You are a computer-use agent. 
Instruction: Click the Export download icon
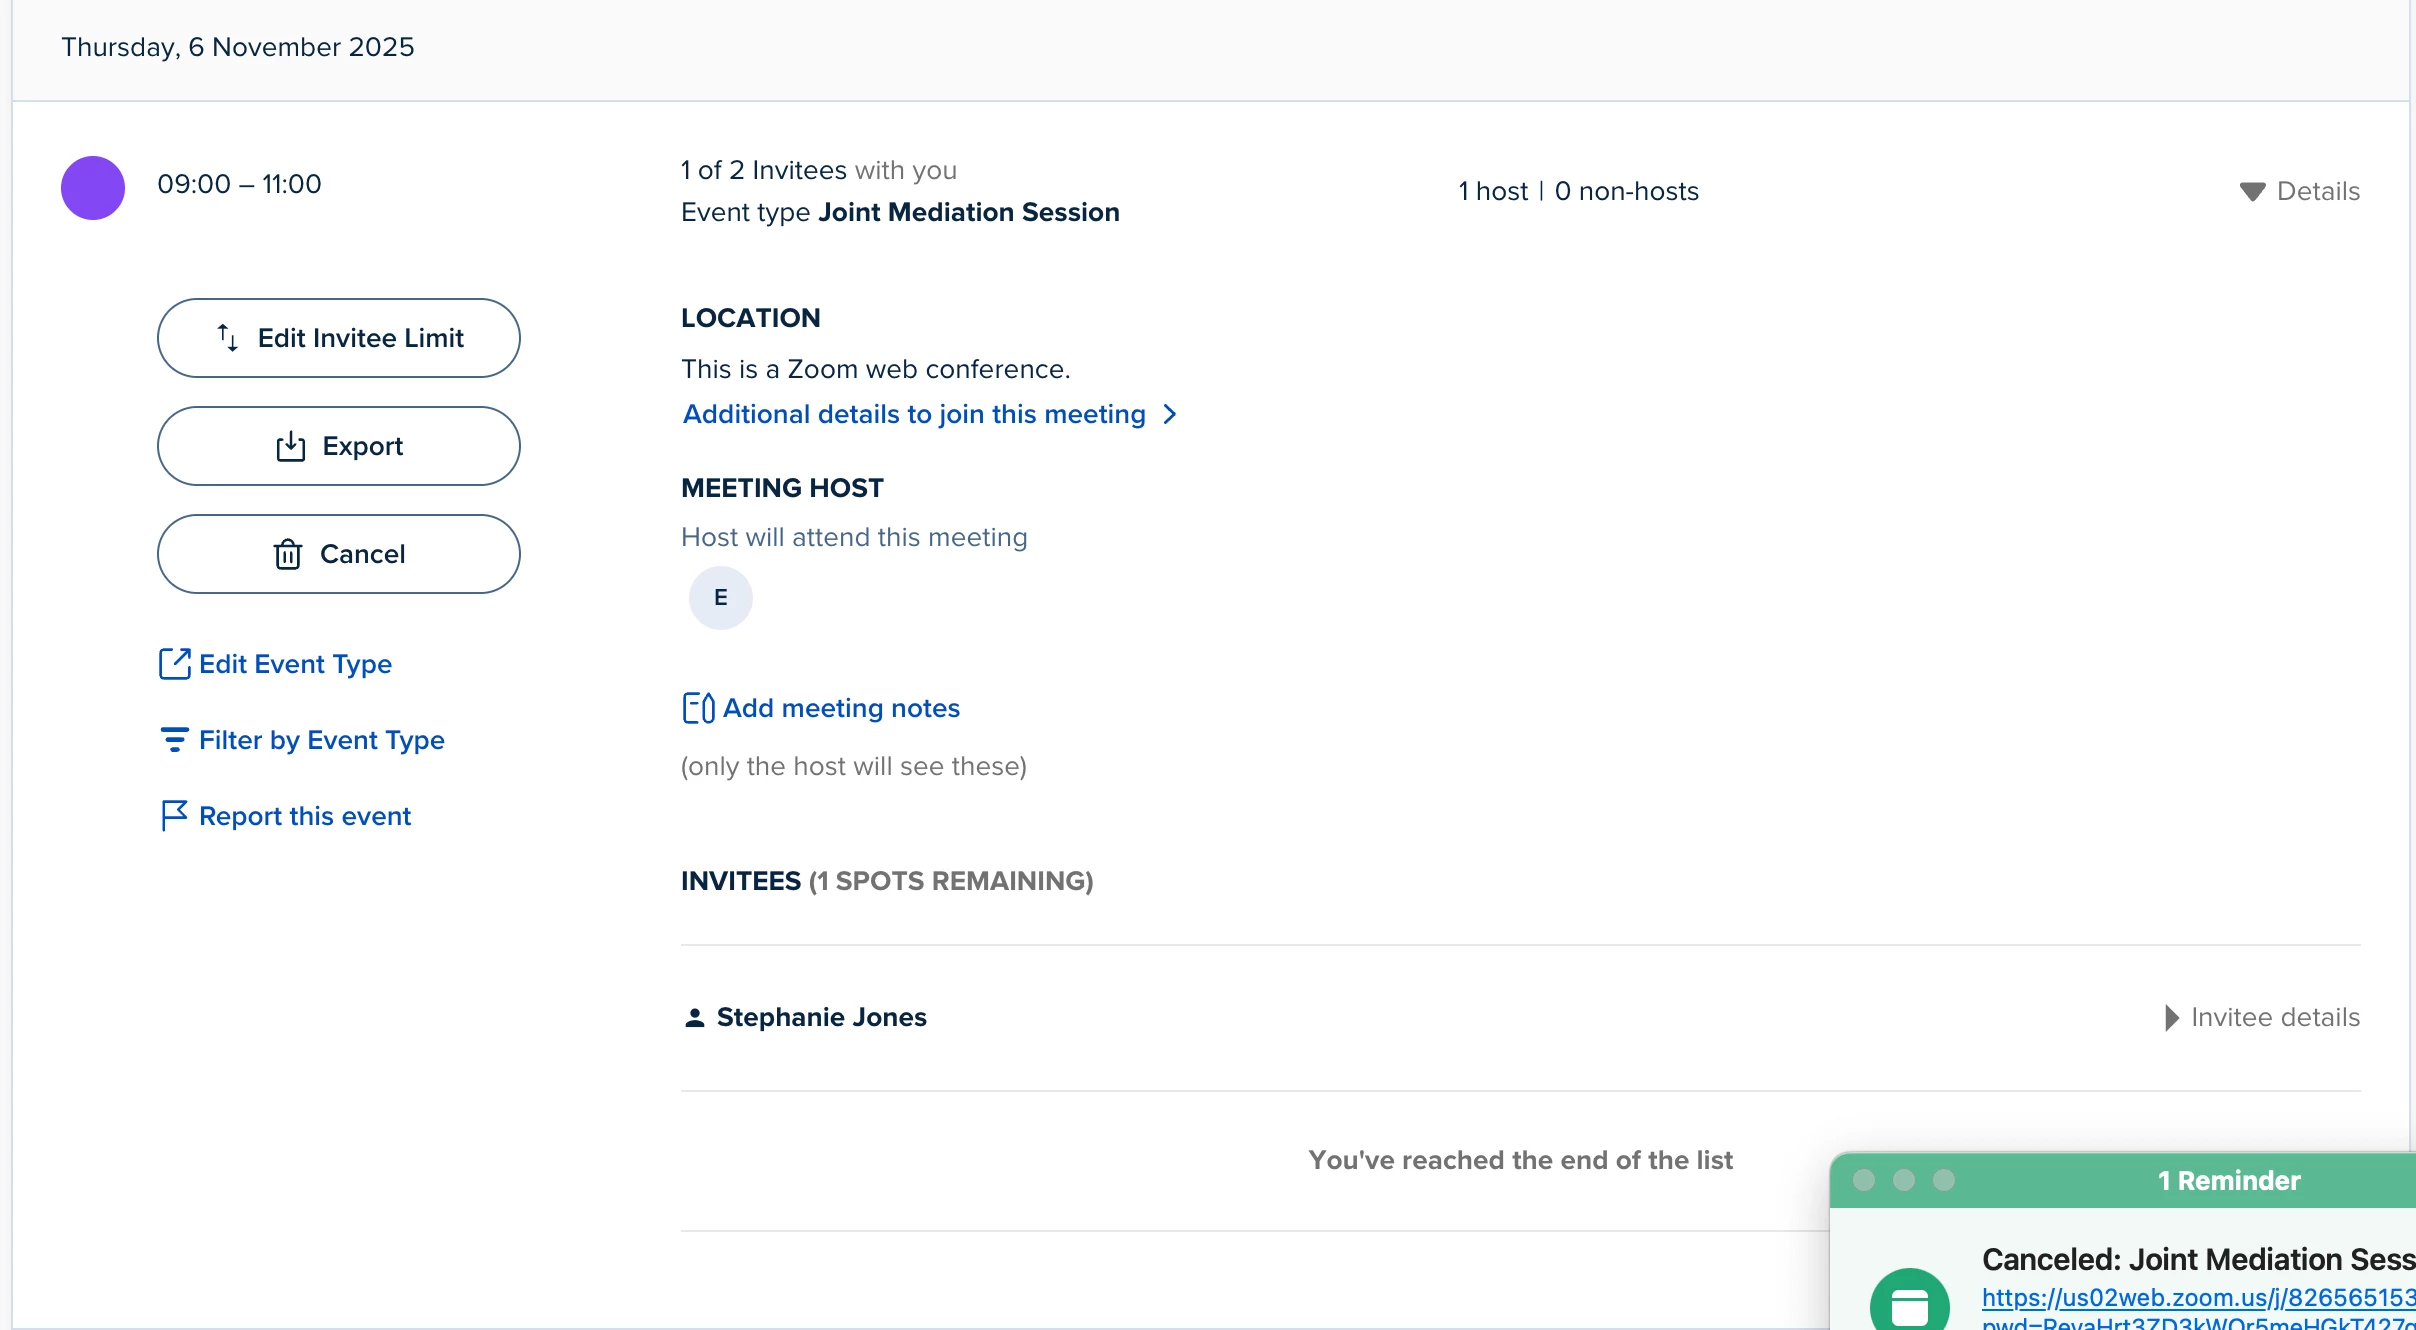pos(290,446)
